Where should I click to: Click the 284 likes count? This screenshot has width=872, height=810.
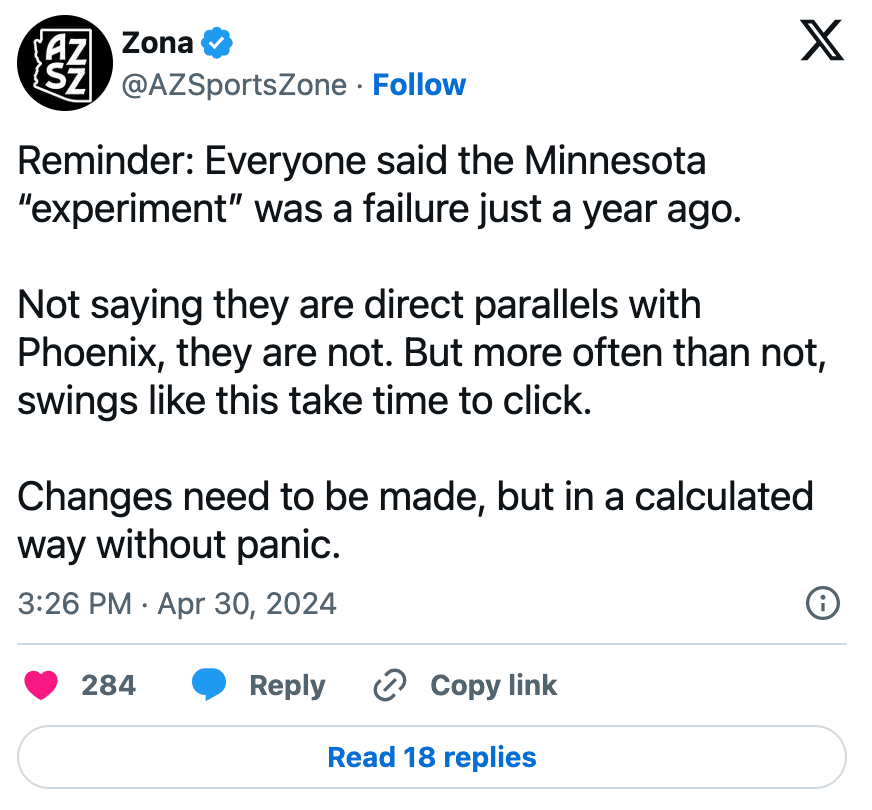[x=108, y=685]
